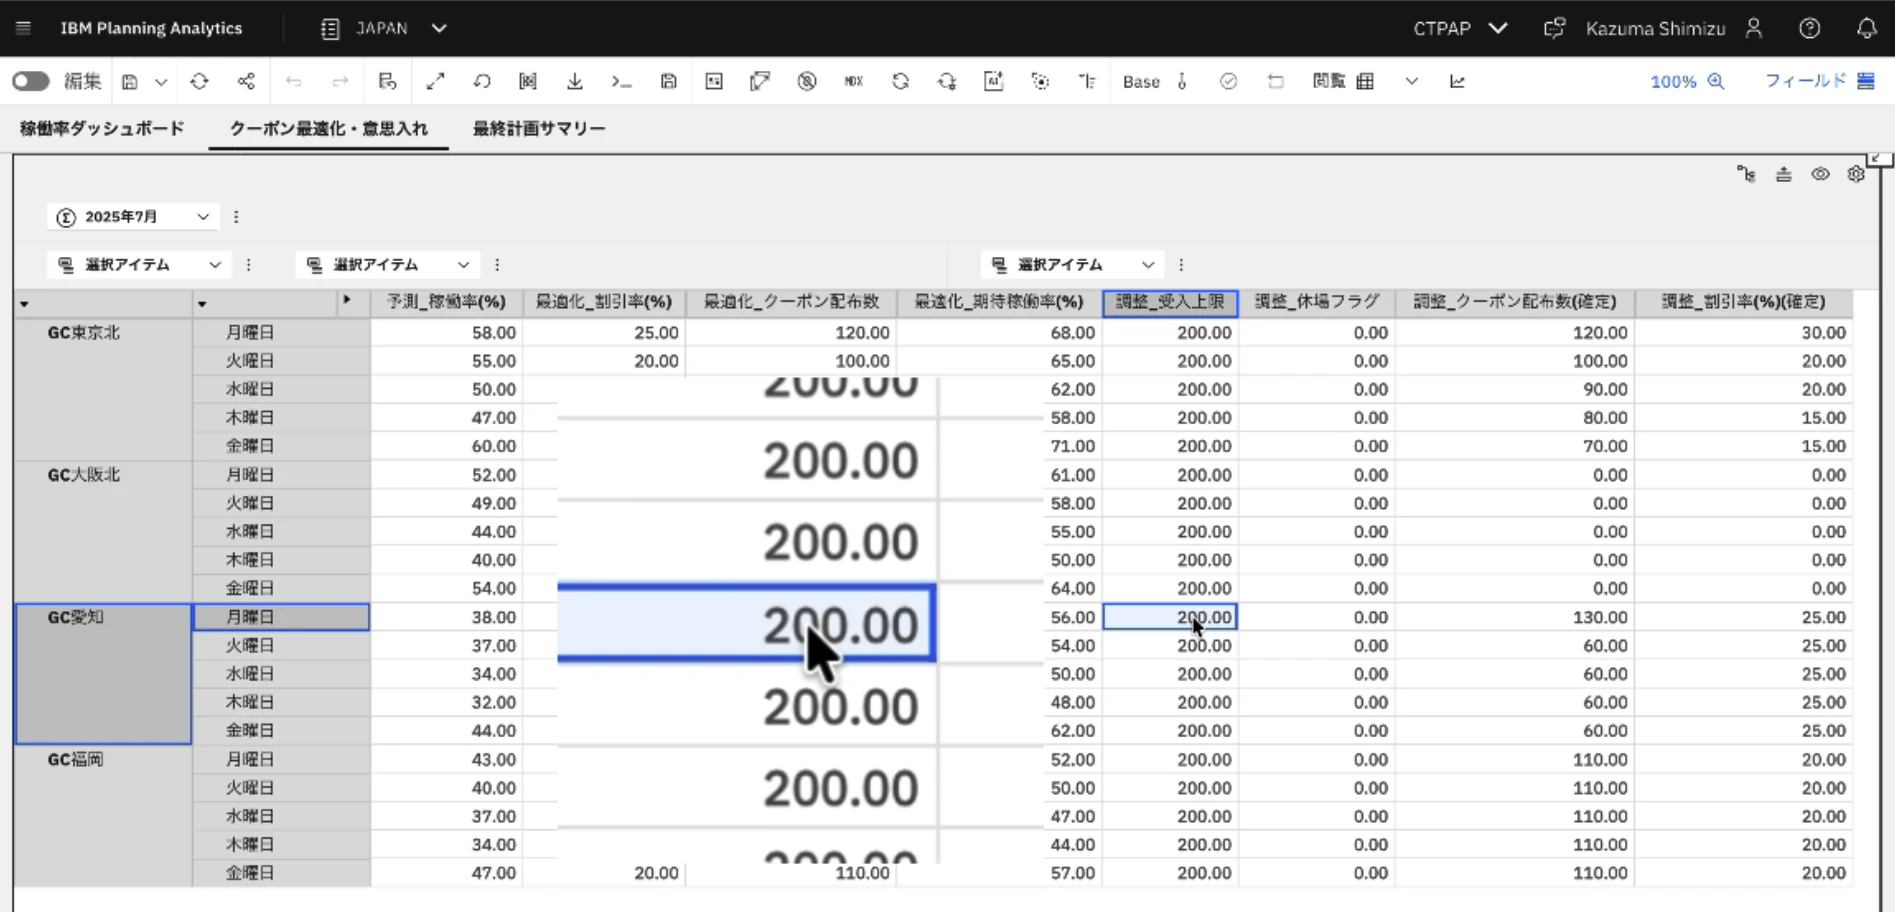Click the share icon in the toolbar
Image resolution: width=1895 pixels, height=912 pixels.
[x=246, y=81]
